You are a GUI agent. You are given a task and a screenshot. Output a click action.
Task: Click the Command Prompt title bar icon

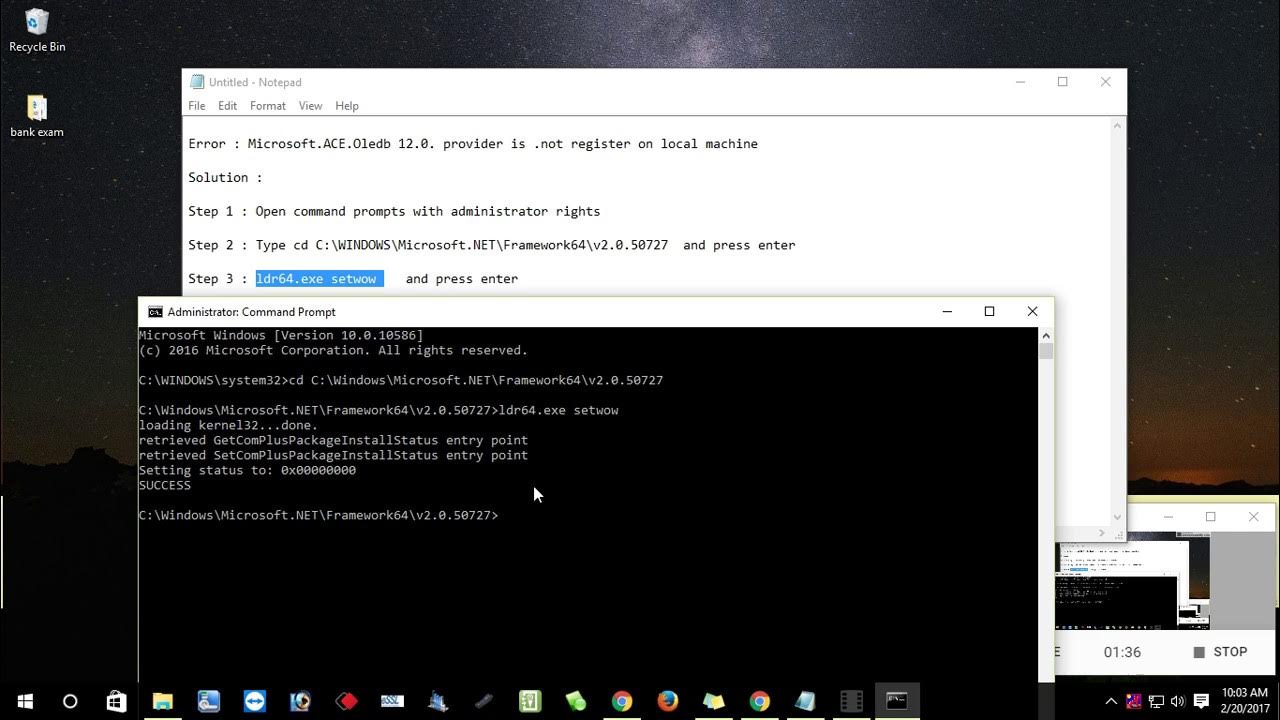point(155,312)
